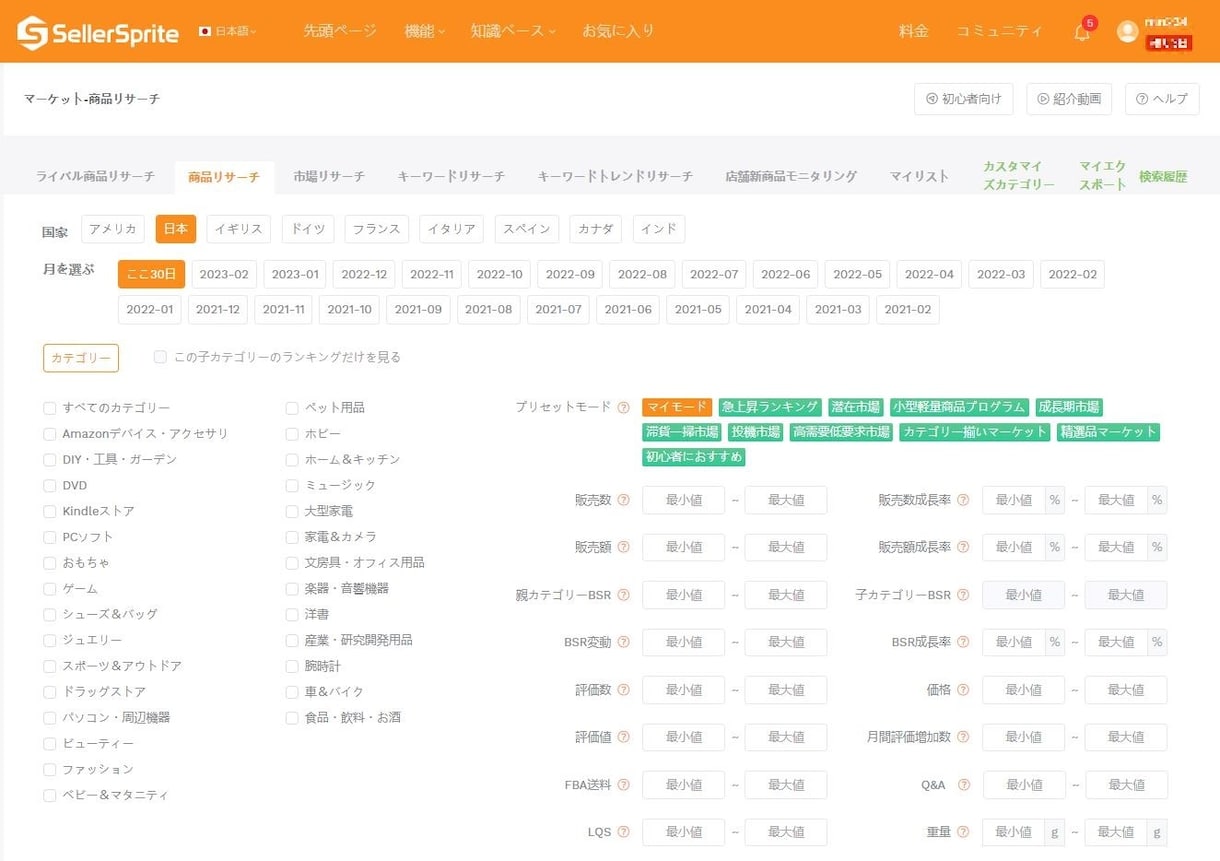Check the DIY・工具・ガーデン category
Image resolution: width=1220 pixels, height=861 pixels.
click(x=49, y=460)
